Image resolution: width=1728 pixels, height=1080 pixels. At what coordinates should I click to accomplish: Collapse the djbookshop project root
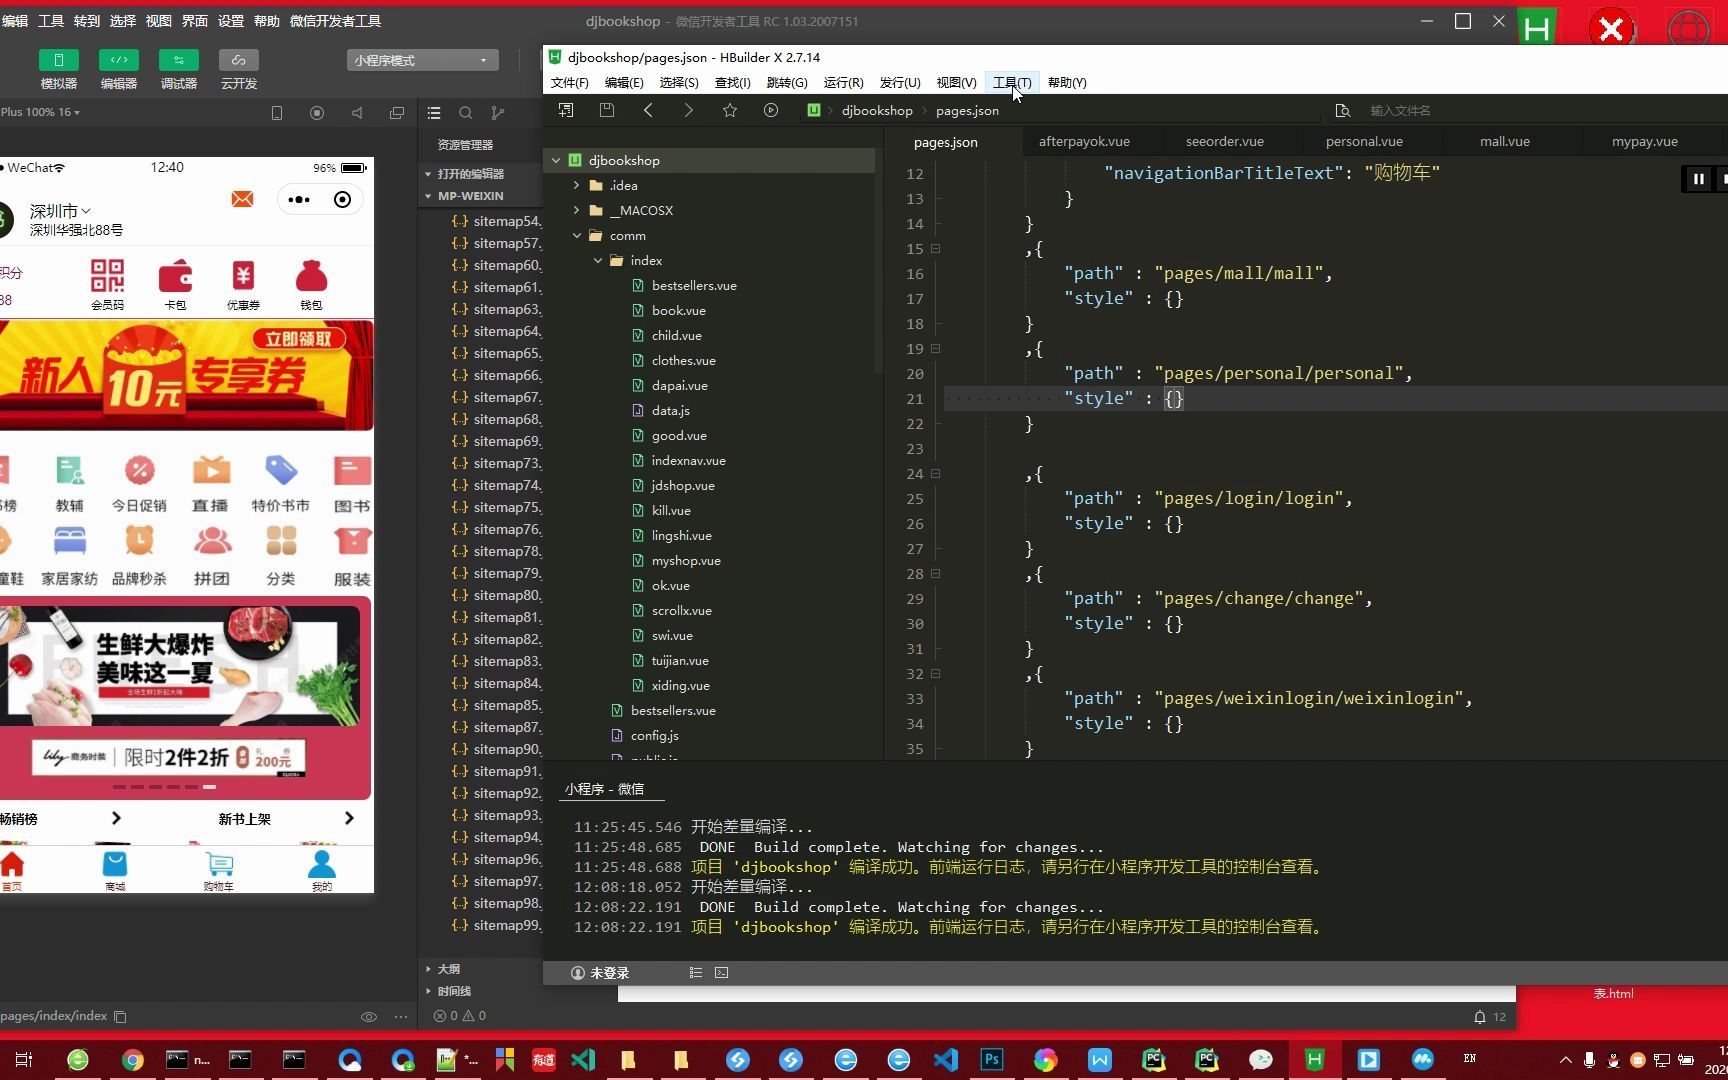click(556, 160)
